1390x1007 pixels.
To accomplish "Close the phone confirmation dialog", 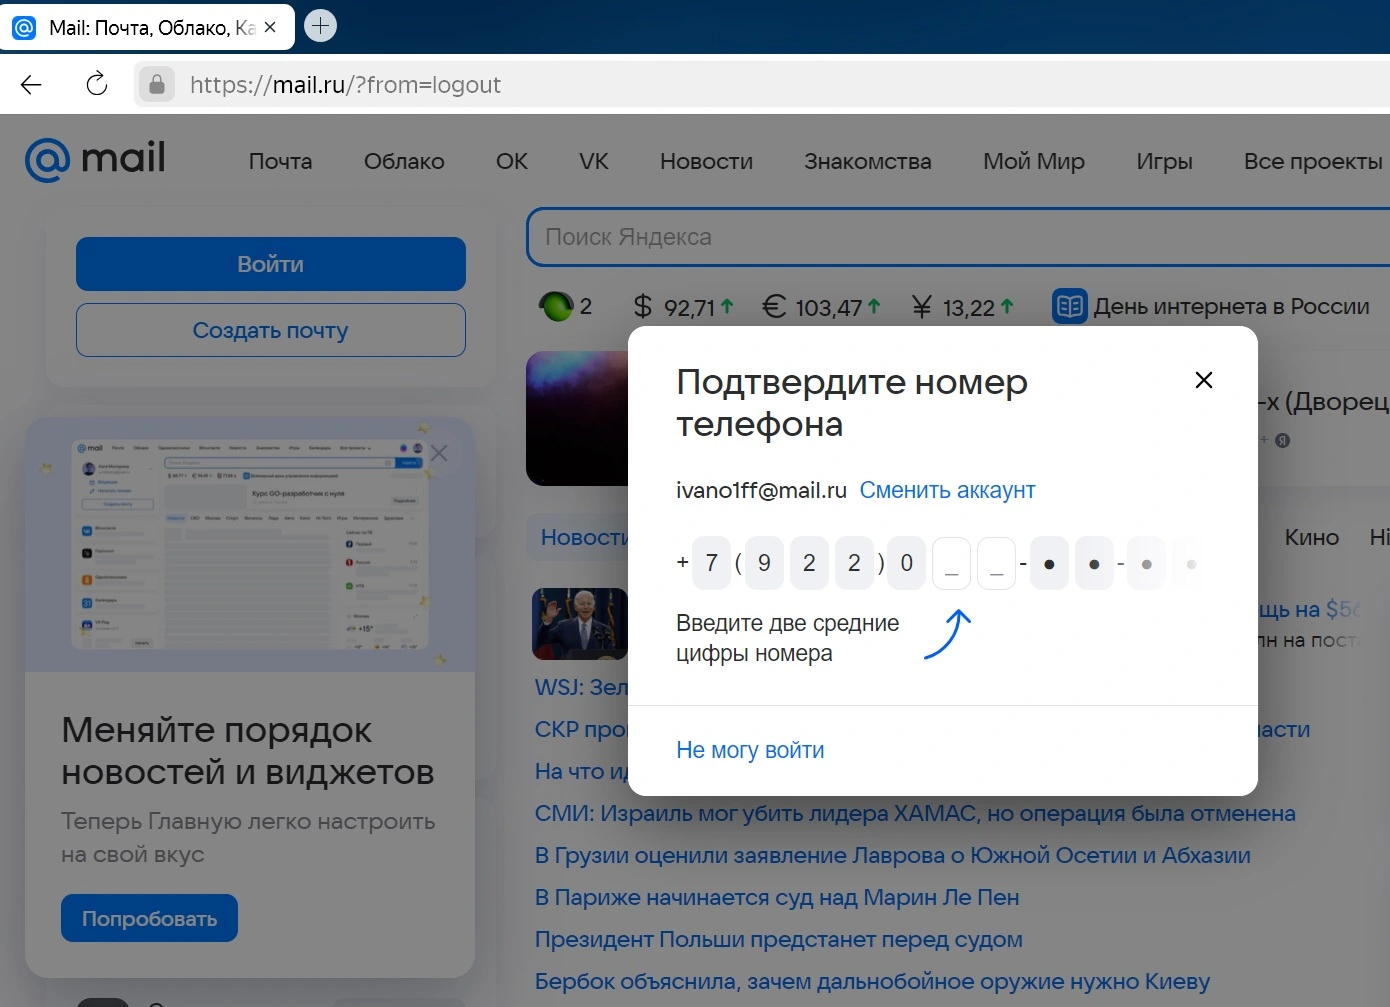I will 1204,380.
